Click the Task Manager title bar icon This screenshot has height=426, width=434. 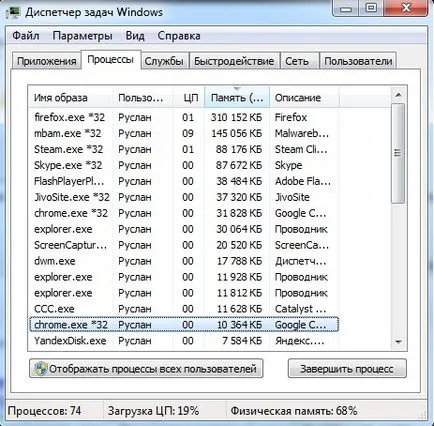14,12
